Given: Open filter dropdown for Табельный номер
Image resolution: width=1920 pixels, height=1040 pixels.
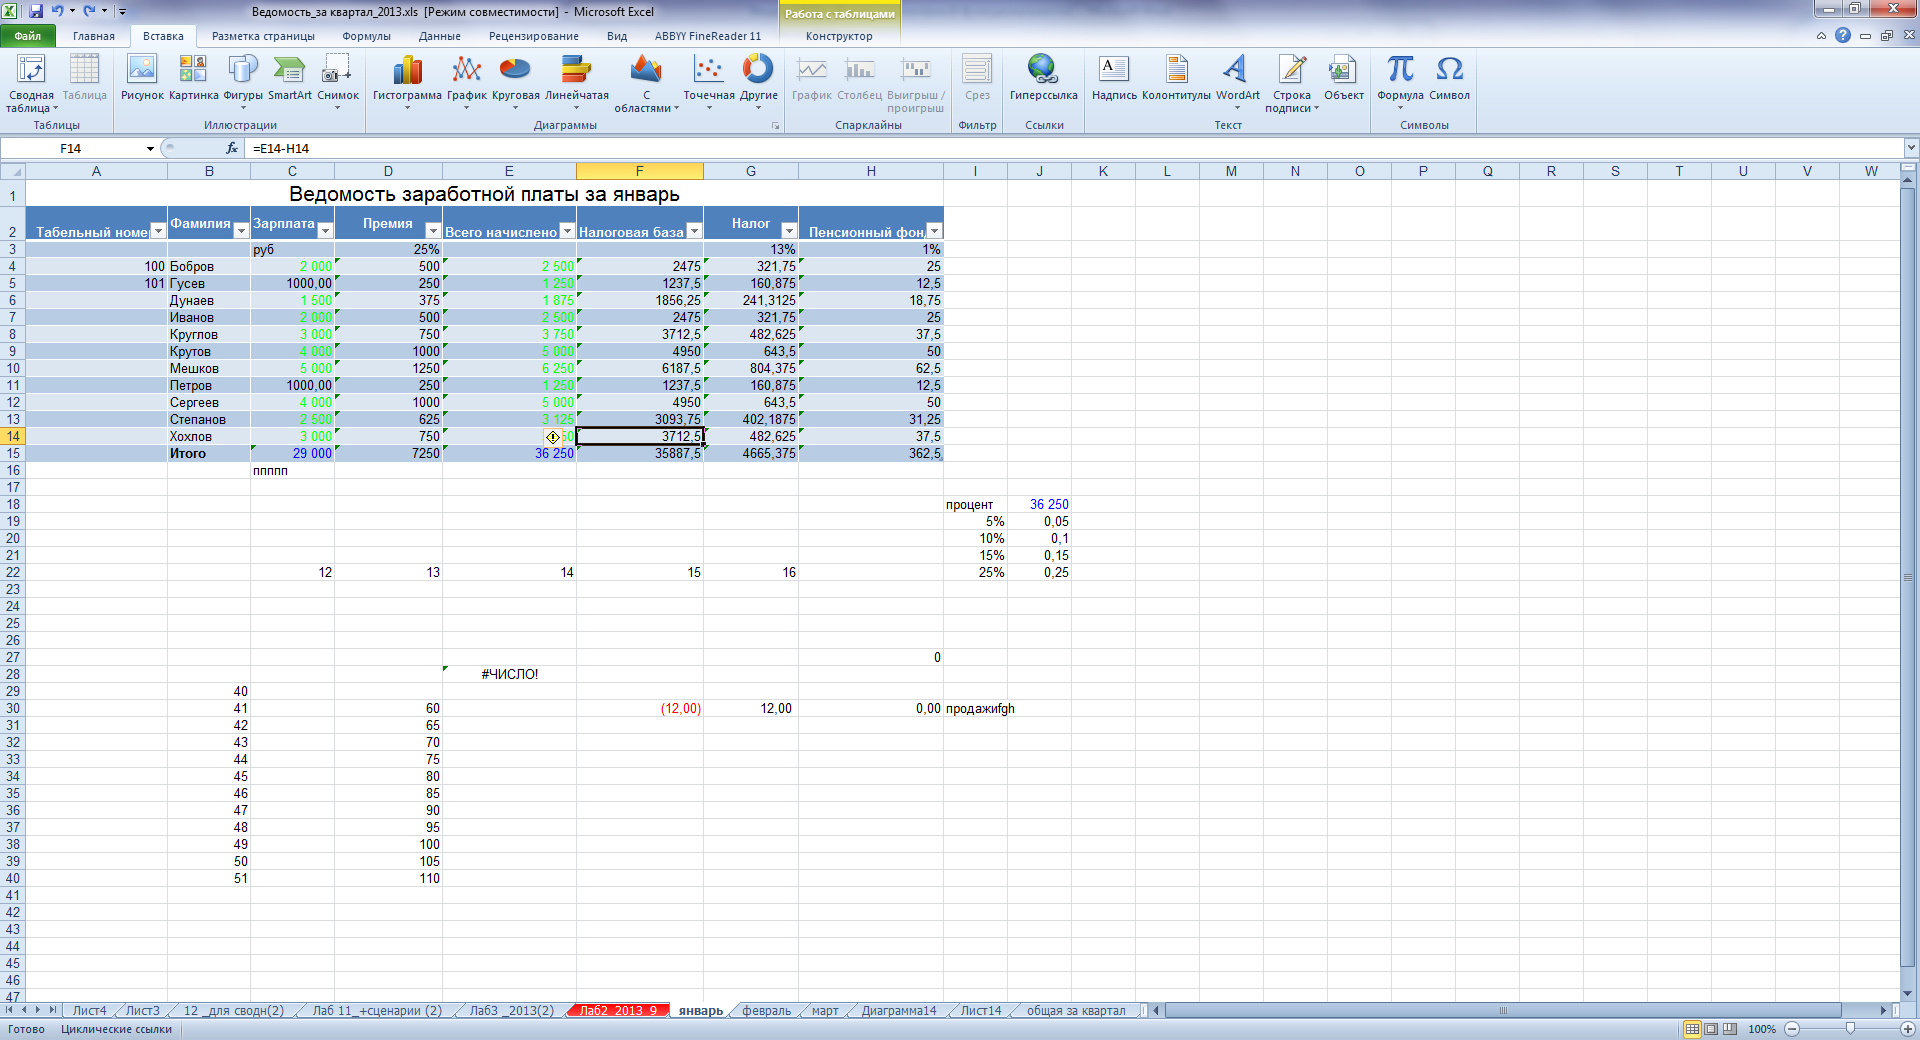Looking at the screenshot, I should pyautogui.click(x=158, y=231).
